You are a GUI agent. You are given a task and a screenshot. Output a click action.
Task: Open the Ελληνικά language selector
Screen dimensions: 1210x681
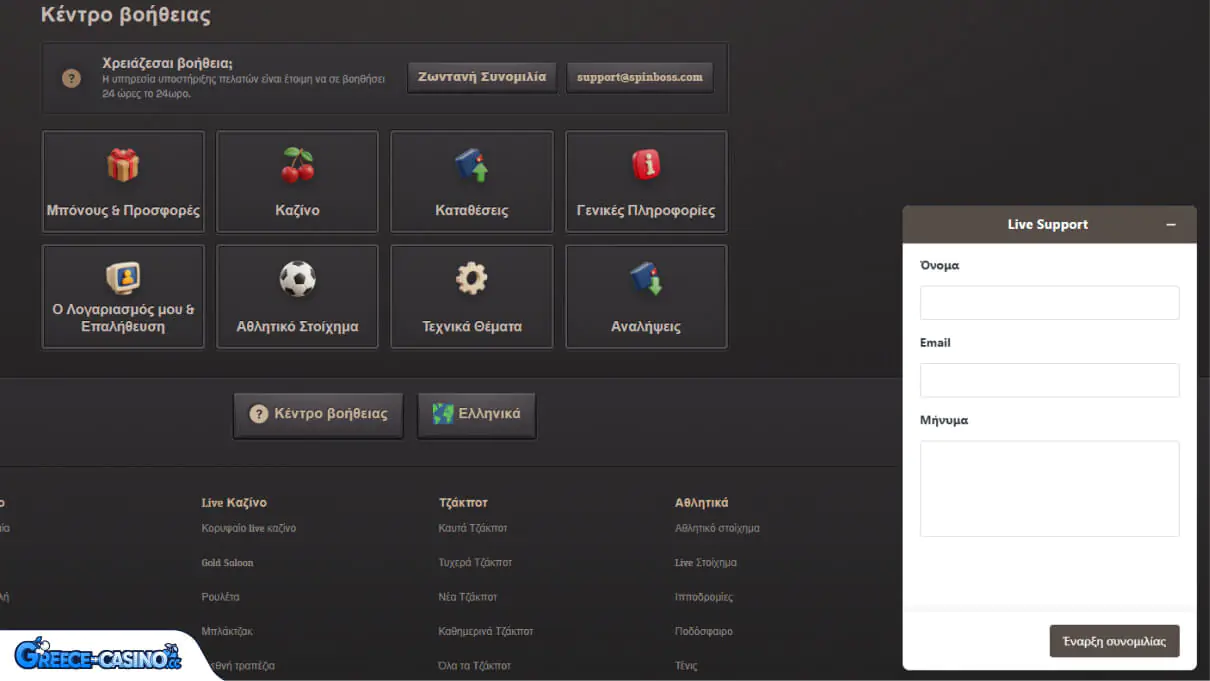coord(477,414)
